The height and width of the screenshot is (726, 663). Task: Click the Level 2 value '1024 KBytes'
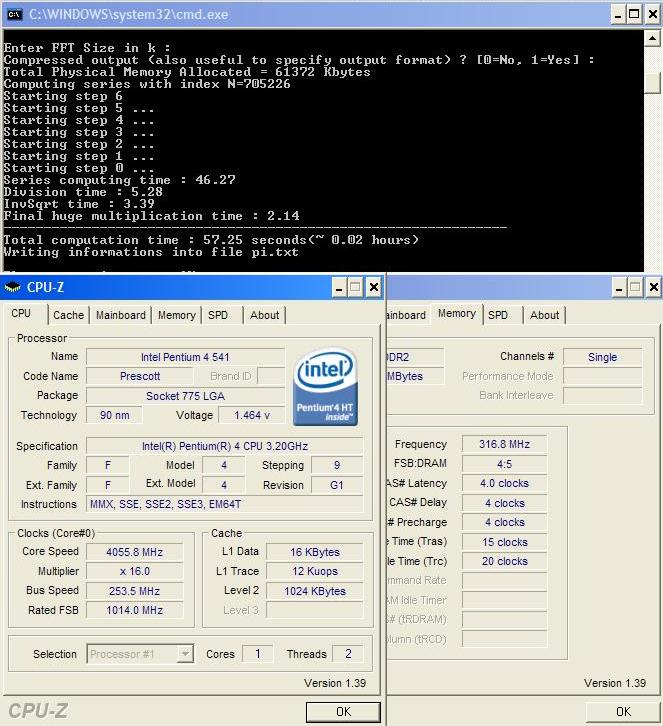tap(315, 591)
